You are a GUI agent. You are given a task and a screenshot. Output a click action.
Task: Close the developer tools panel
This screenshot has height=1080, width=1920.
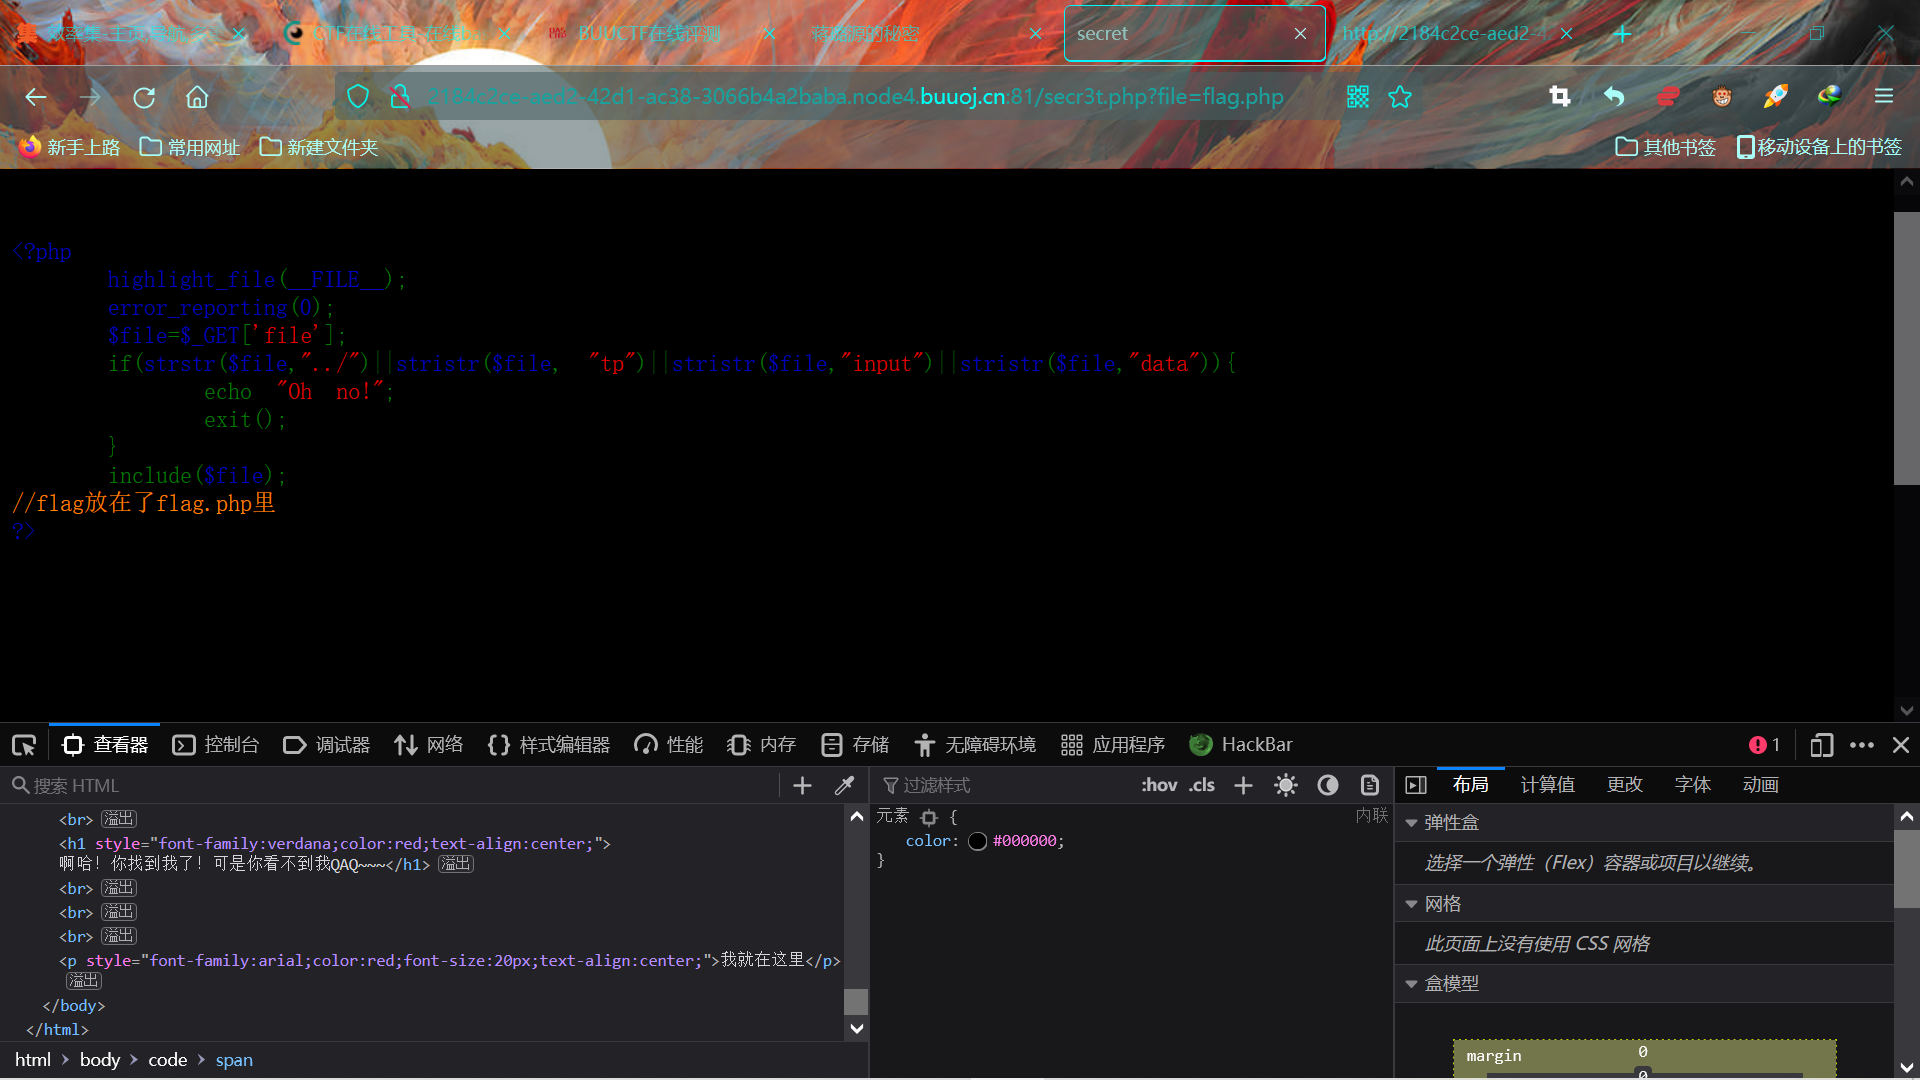(1901, 745)
